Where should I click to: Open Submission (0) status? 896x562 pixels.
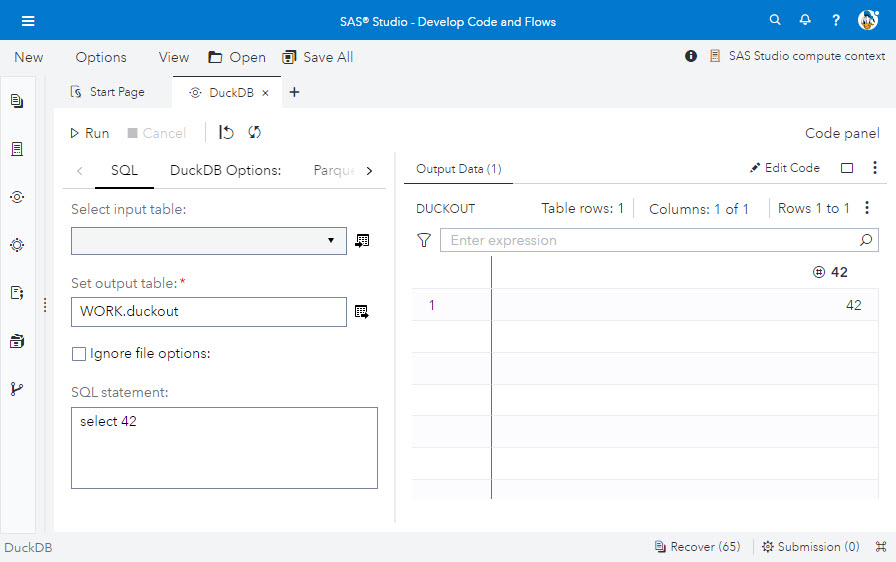pos(811,547)
